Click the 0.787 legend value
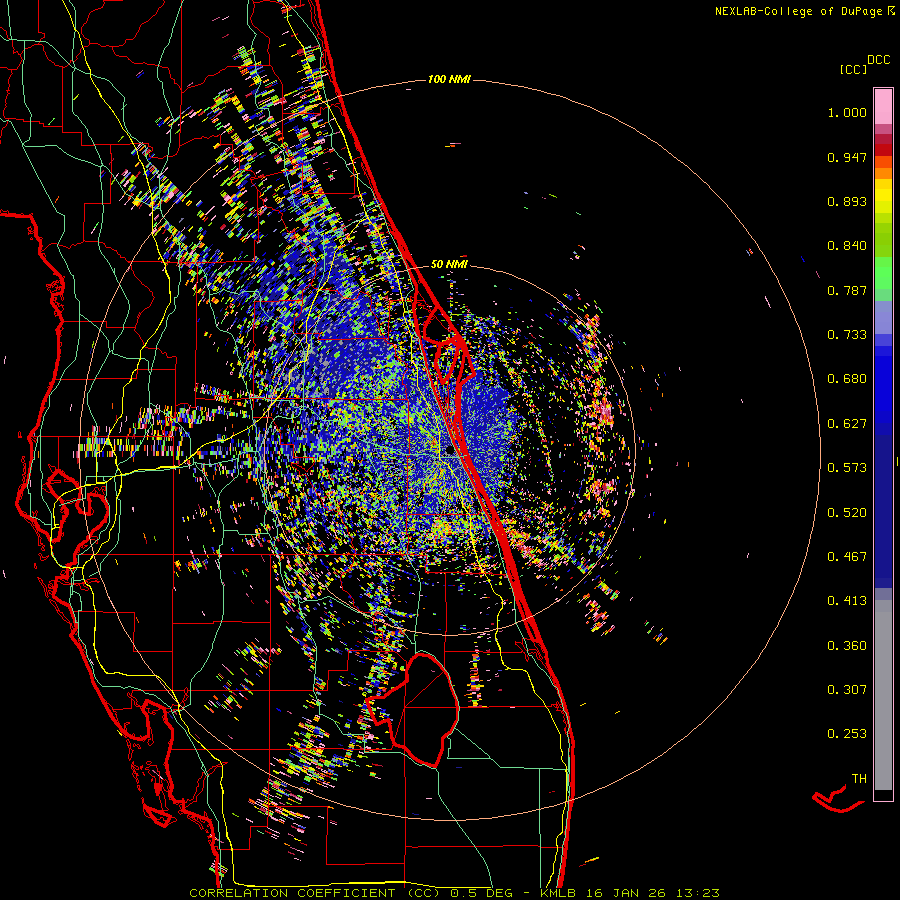The width and height of the screenshot is (900, 900). click(847, 290)
